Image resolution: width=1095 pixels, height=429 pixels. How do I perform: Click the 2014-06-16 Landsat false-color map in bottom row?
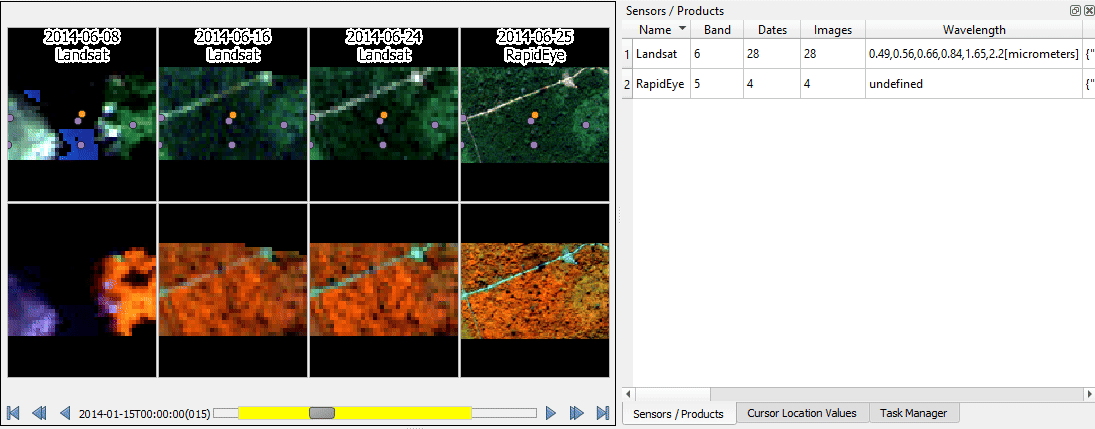click(x=233, y=290)
